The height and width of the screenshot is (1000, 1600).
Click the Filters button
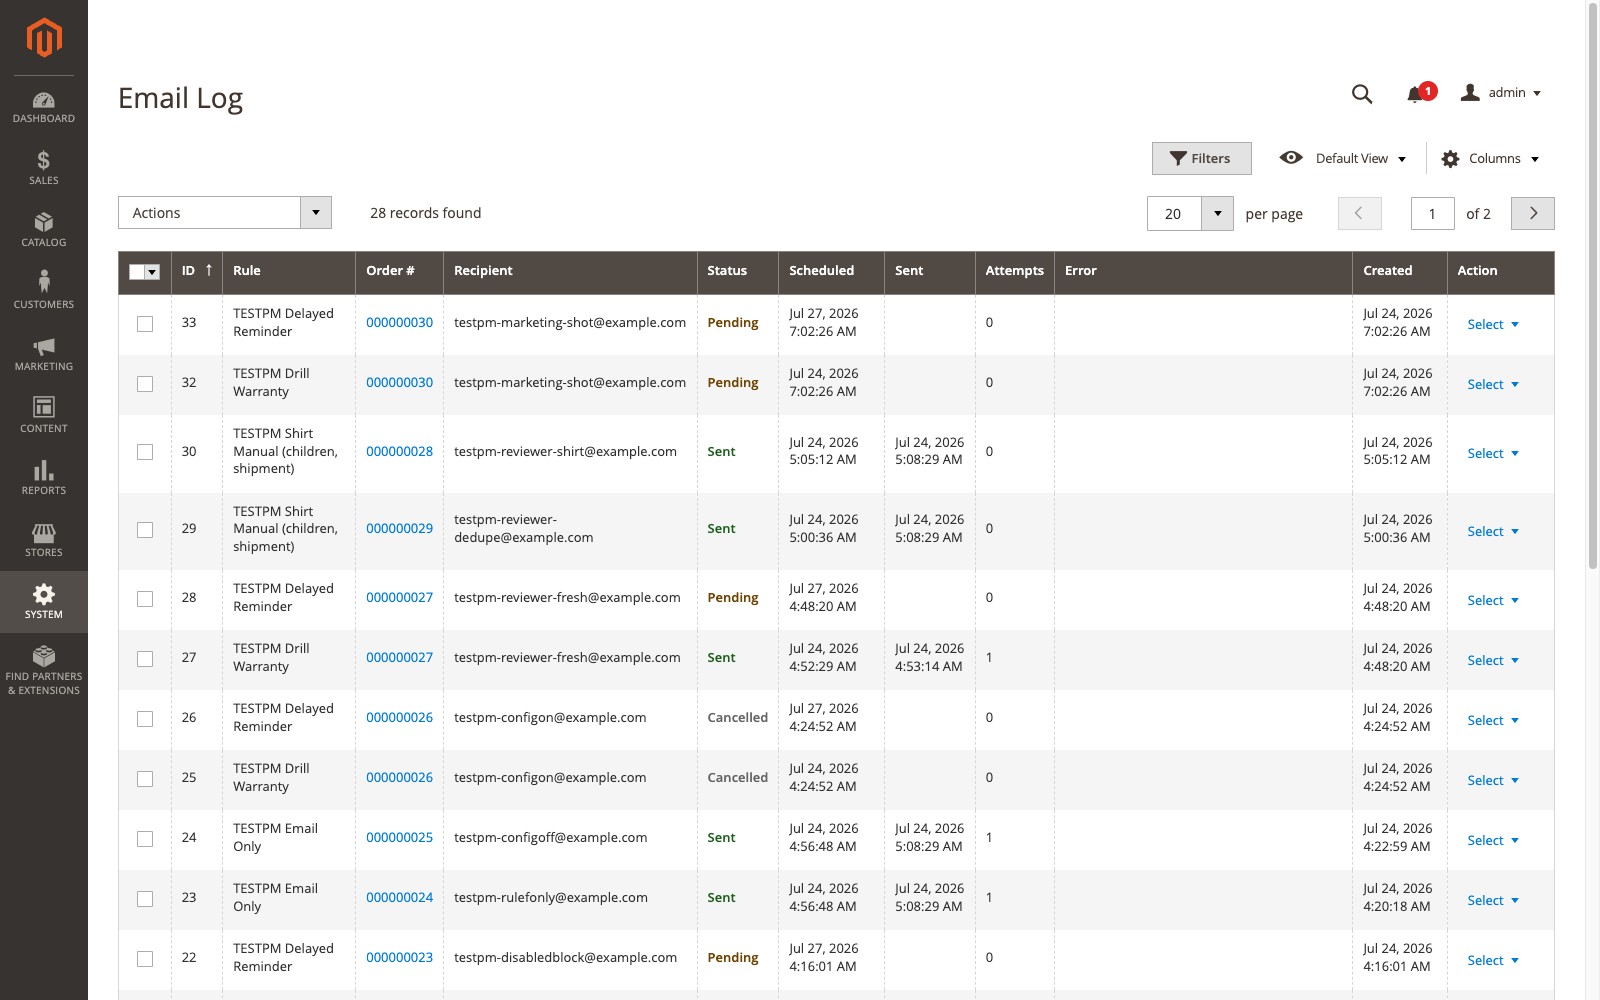pyautogui.click(x=1201, y=158)
